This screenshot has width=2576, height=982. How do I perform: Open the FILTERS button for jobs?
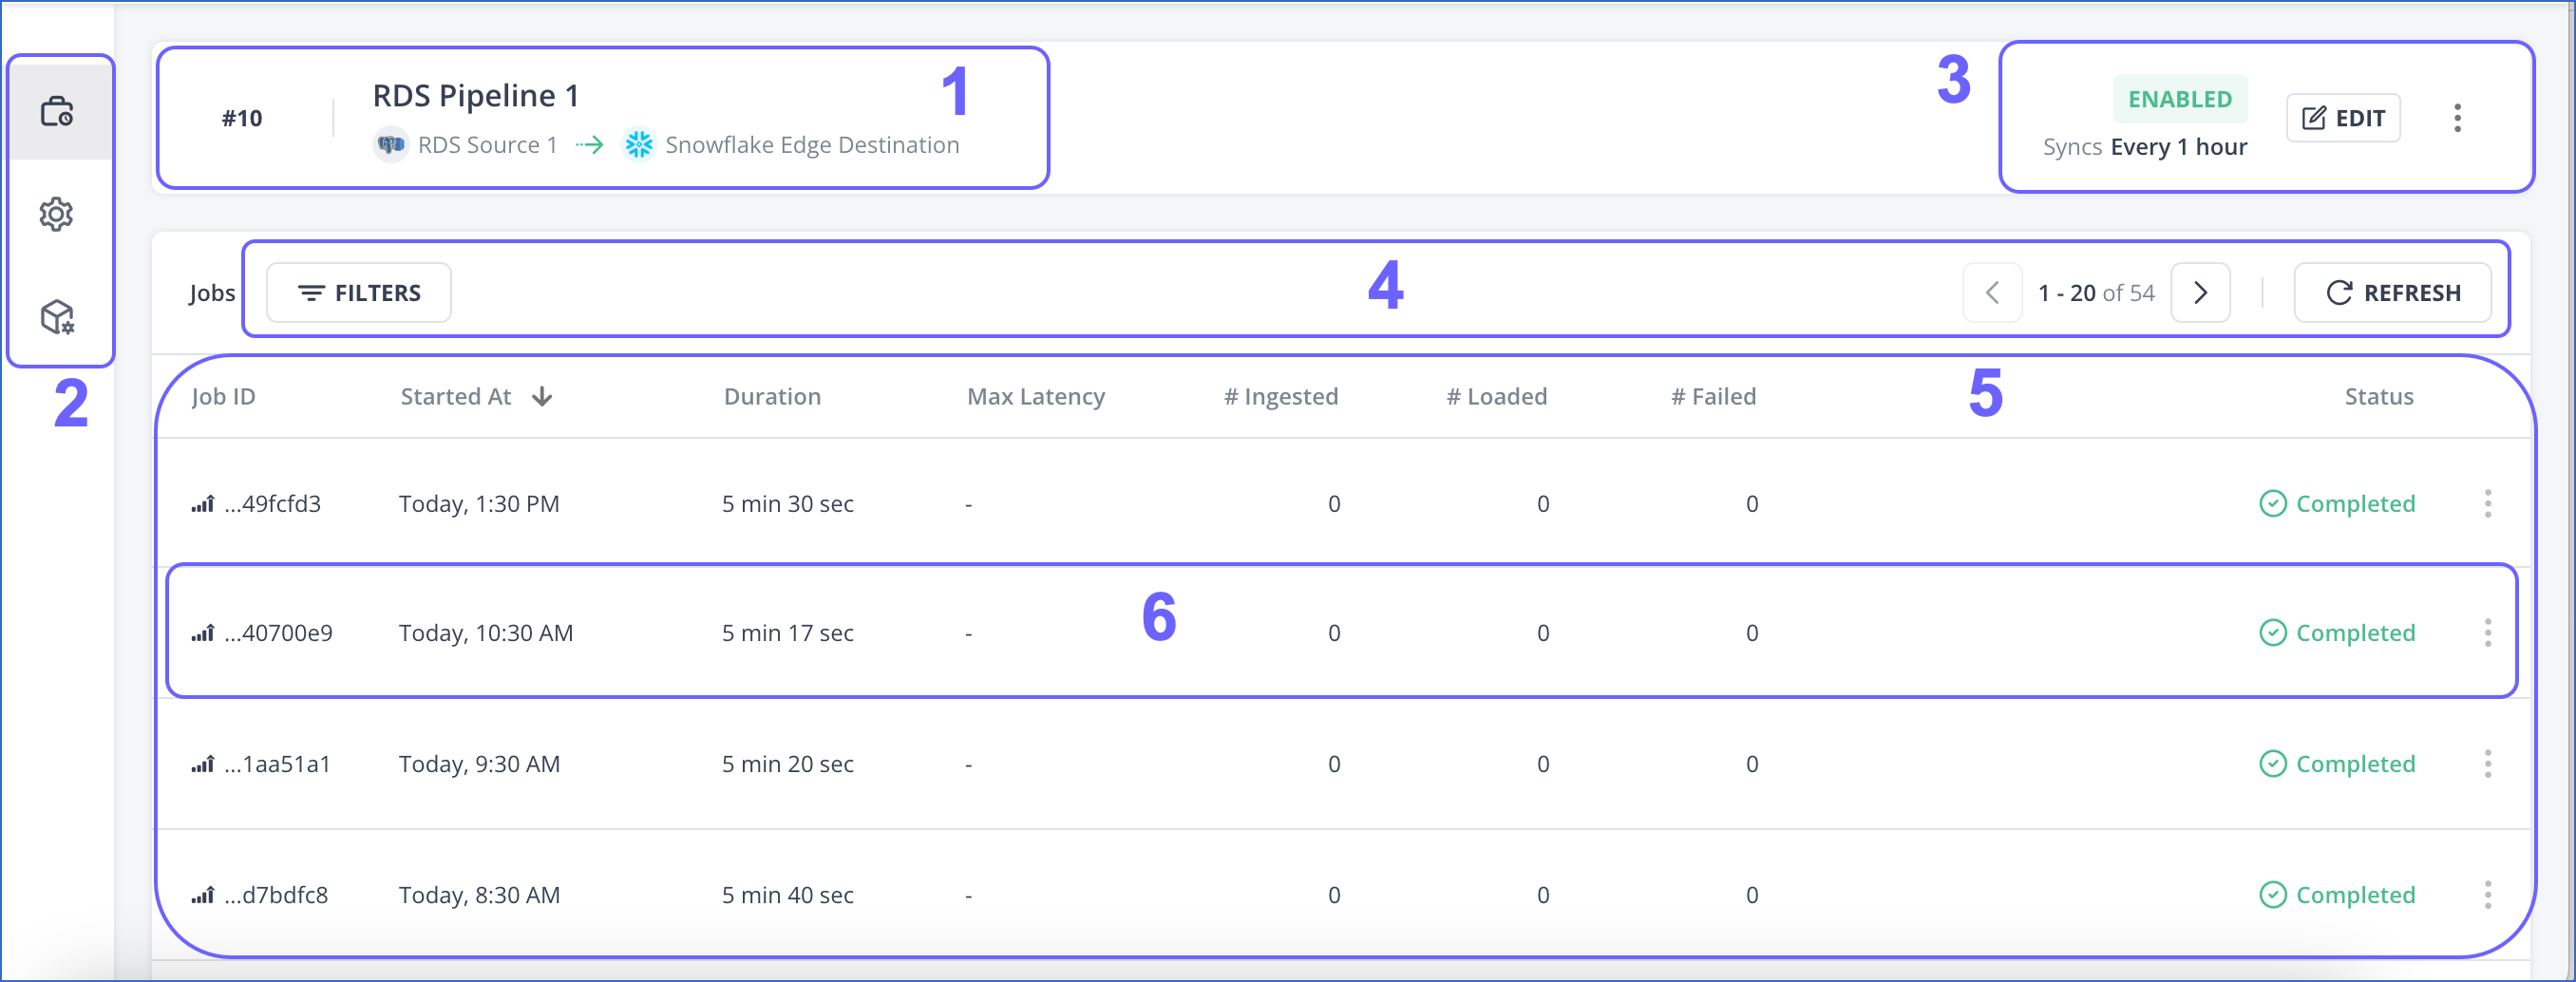click(x=359, y=293)
